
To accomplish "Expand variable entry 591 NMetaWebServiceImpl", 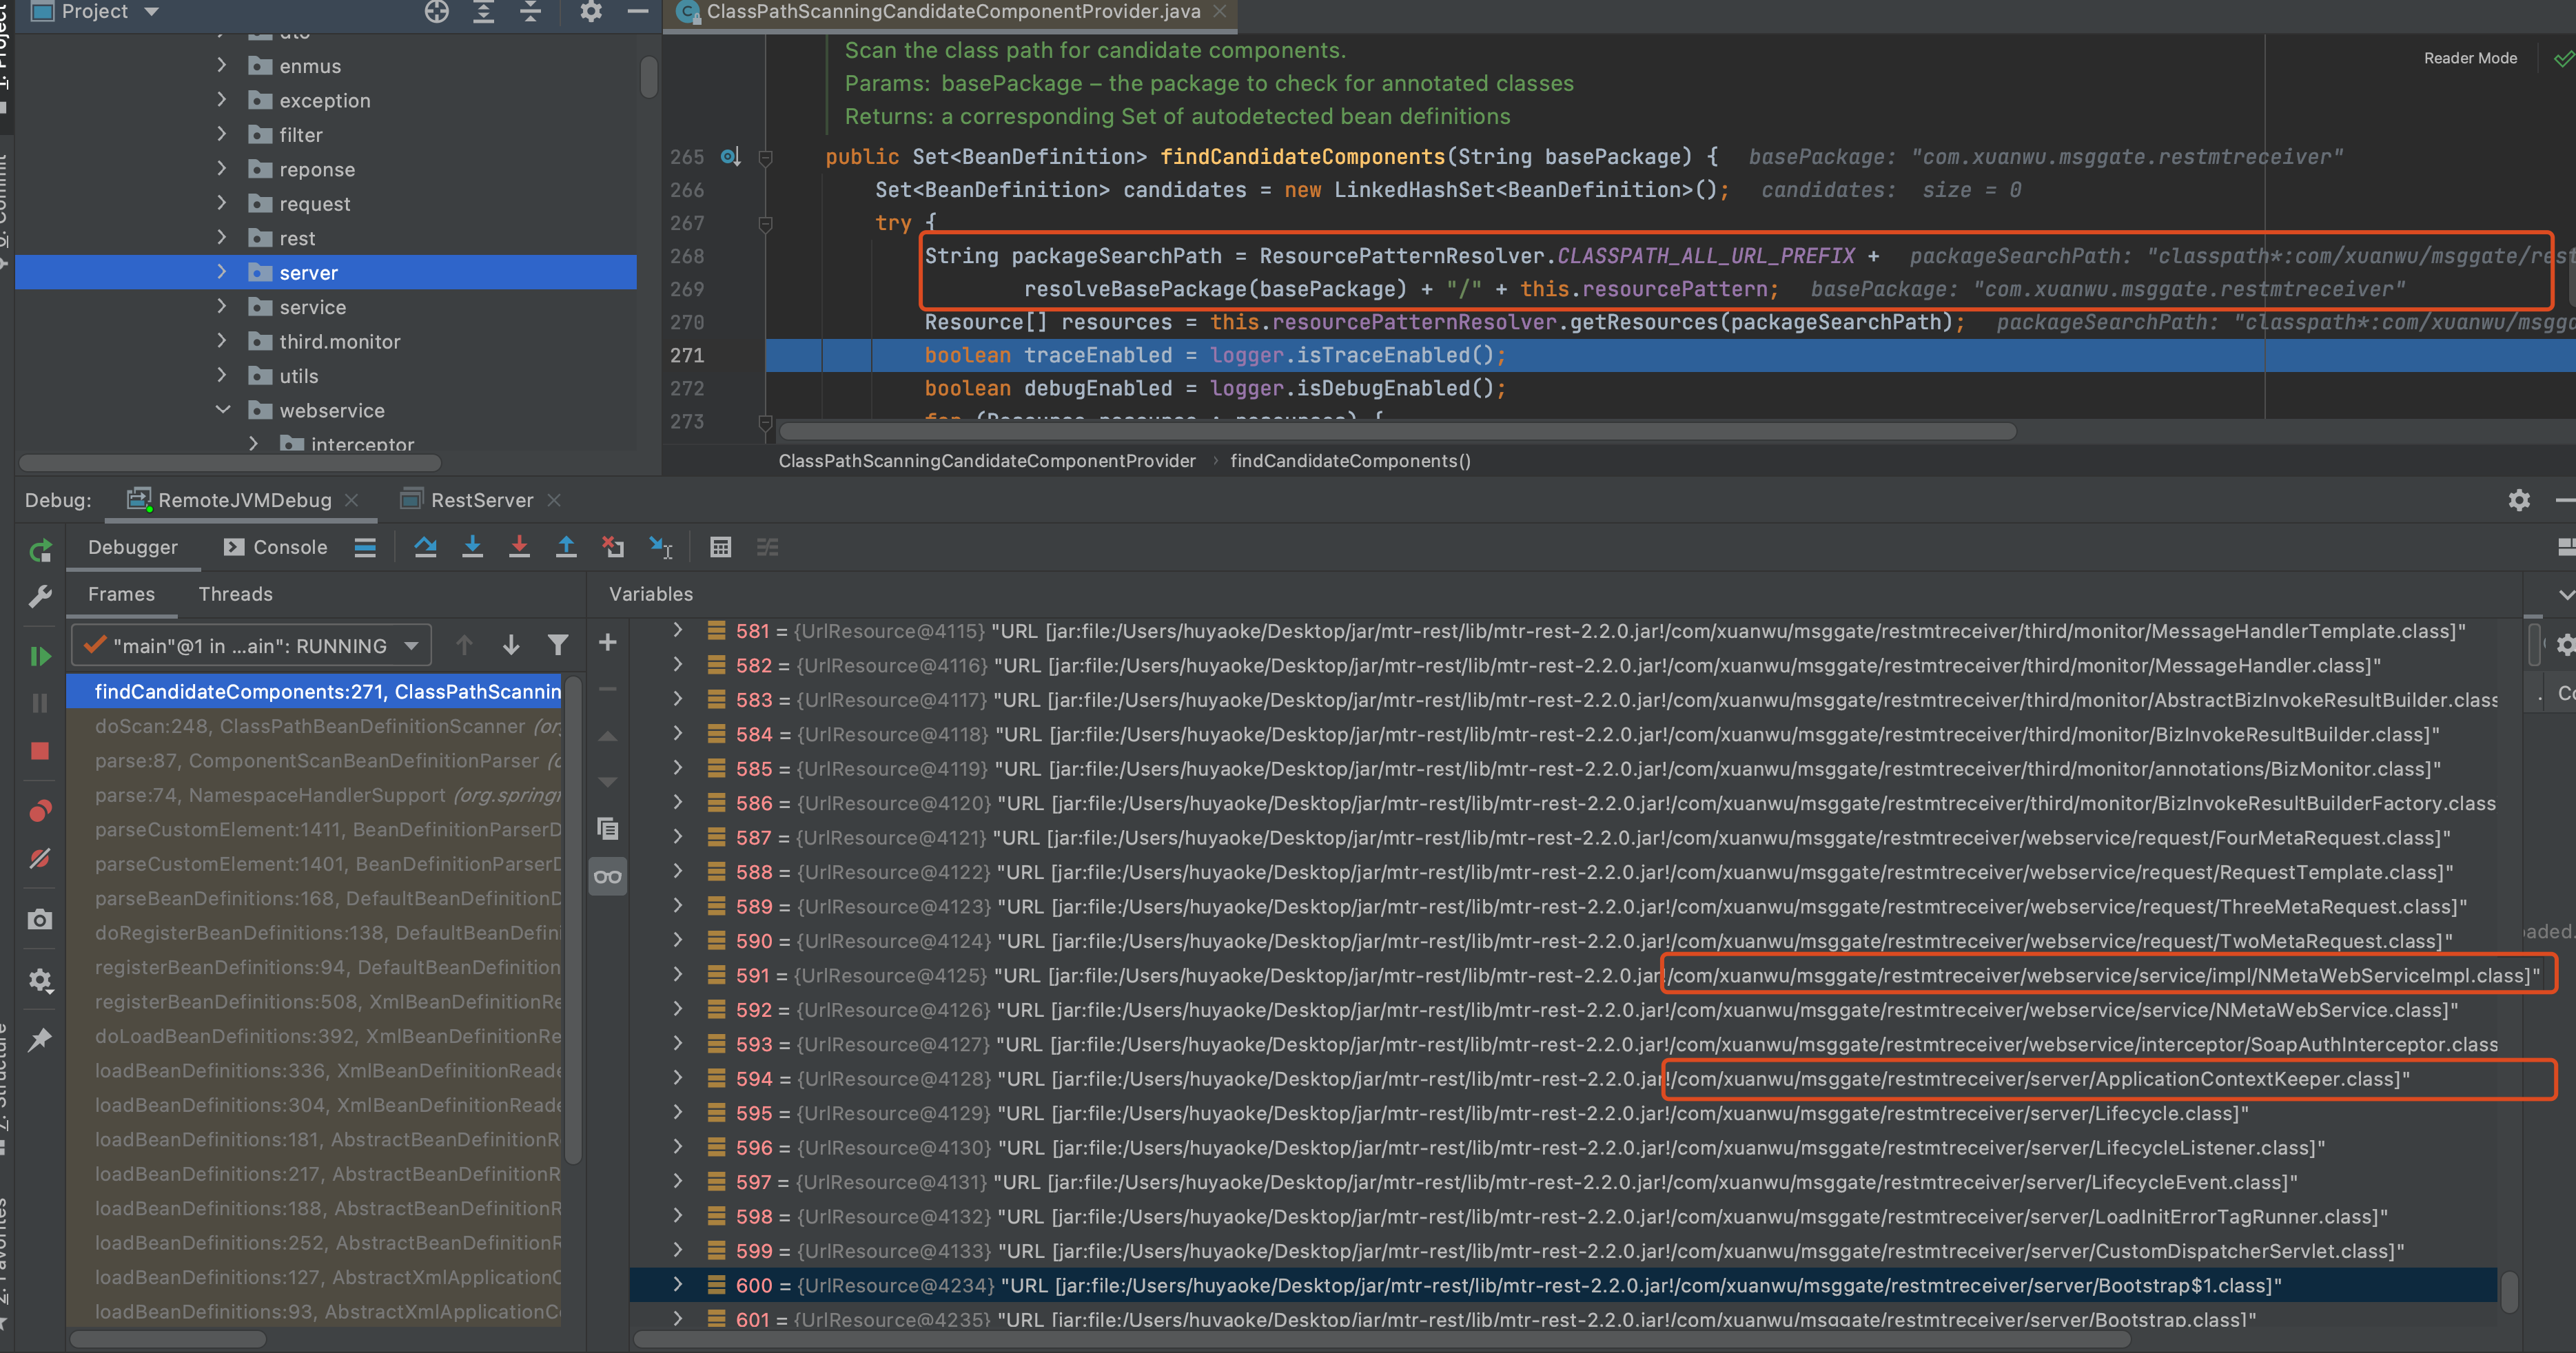I will (x=678, y=975).
